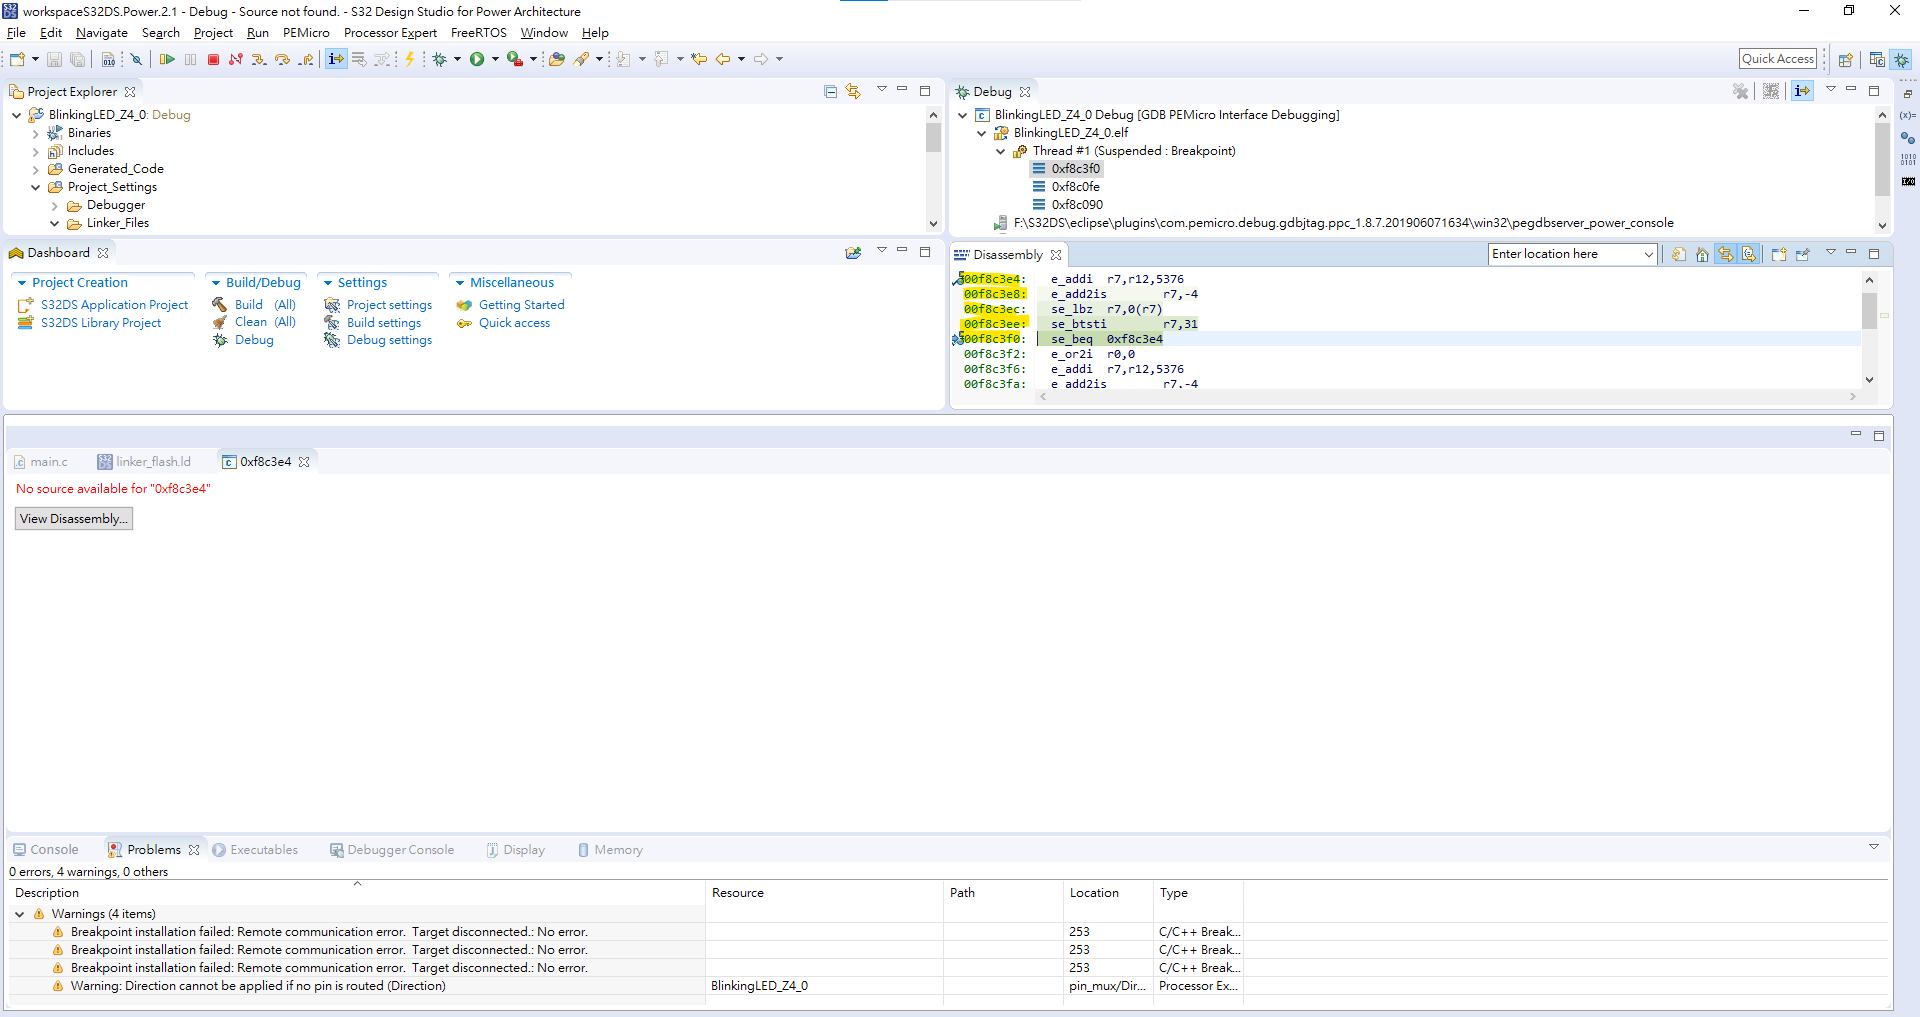This screenshot has height=1017, width=1920.
Task: Click the Terminate (red stop) icon
Action: coord(212,58)
